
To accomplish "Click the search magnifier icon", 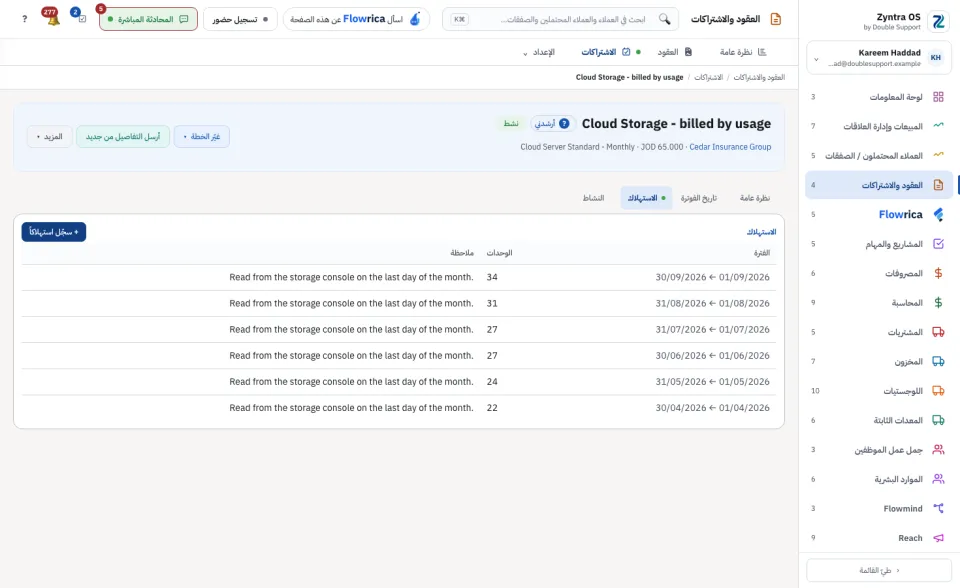I will [x=664, y=19].
